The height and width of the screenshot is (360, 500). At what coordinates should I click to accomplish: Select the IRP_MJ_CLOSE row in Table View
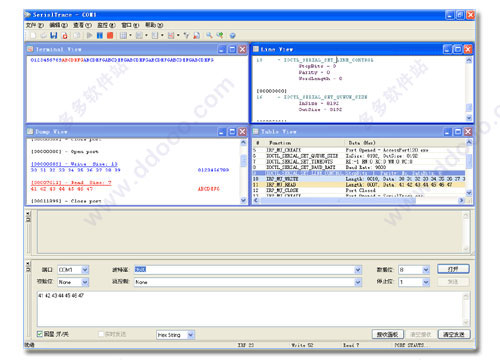[359, 190]
